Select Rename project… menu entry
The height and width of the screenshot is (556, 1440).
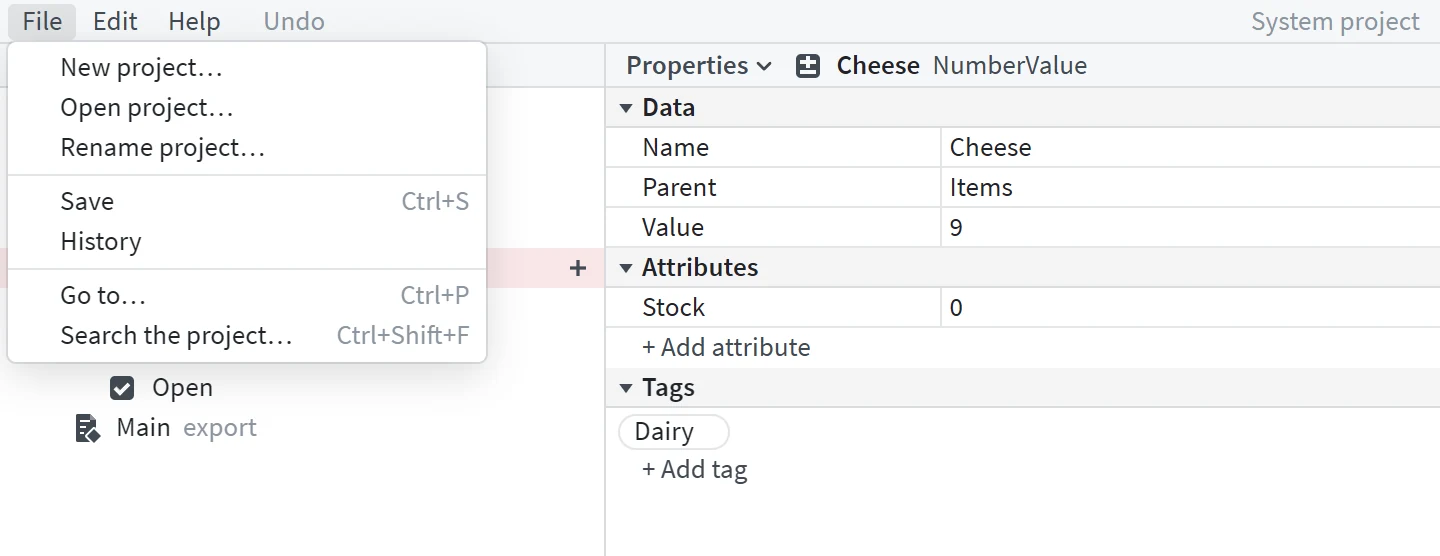(247, 148)
